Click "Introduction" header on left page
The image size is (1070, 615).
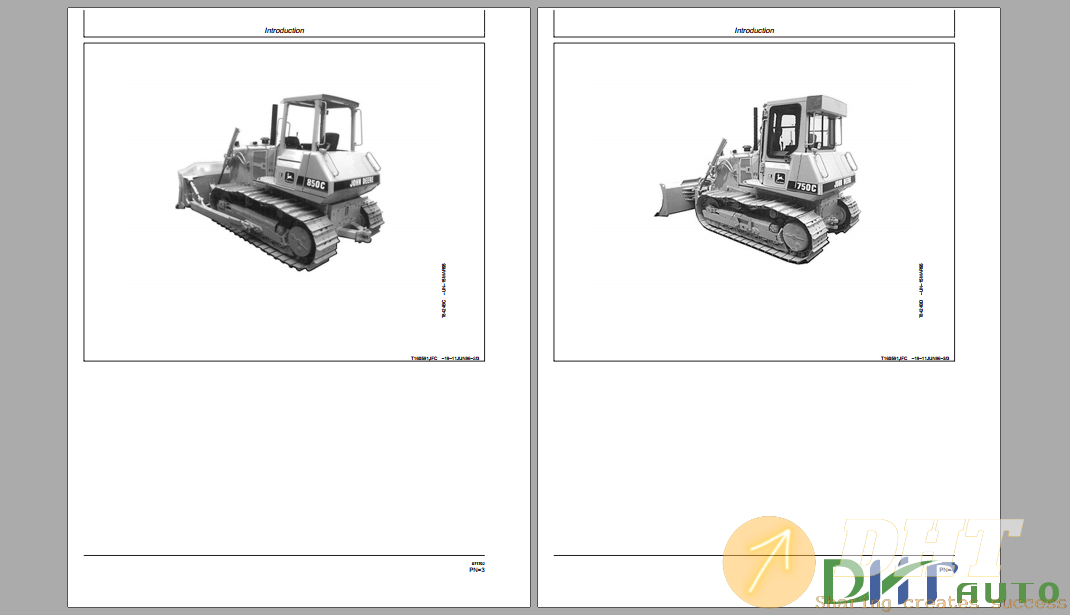click(285, 31)
